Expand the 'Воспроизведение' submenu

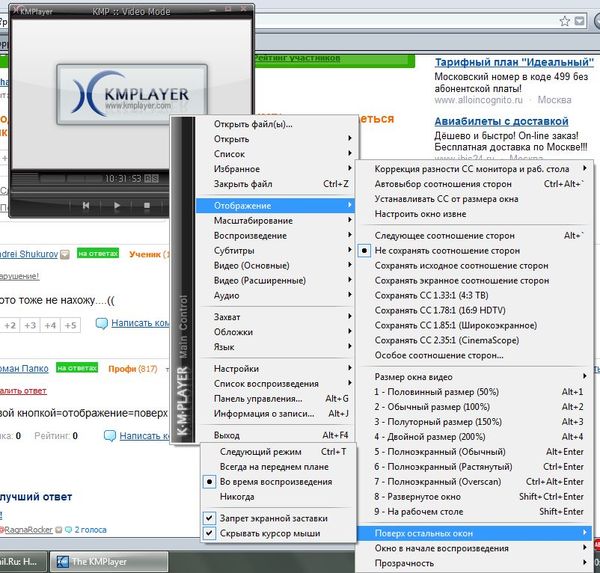(x=275, y=235)
